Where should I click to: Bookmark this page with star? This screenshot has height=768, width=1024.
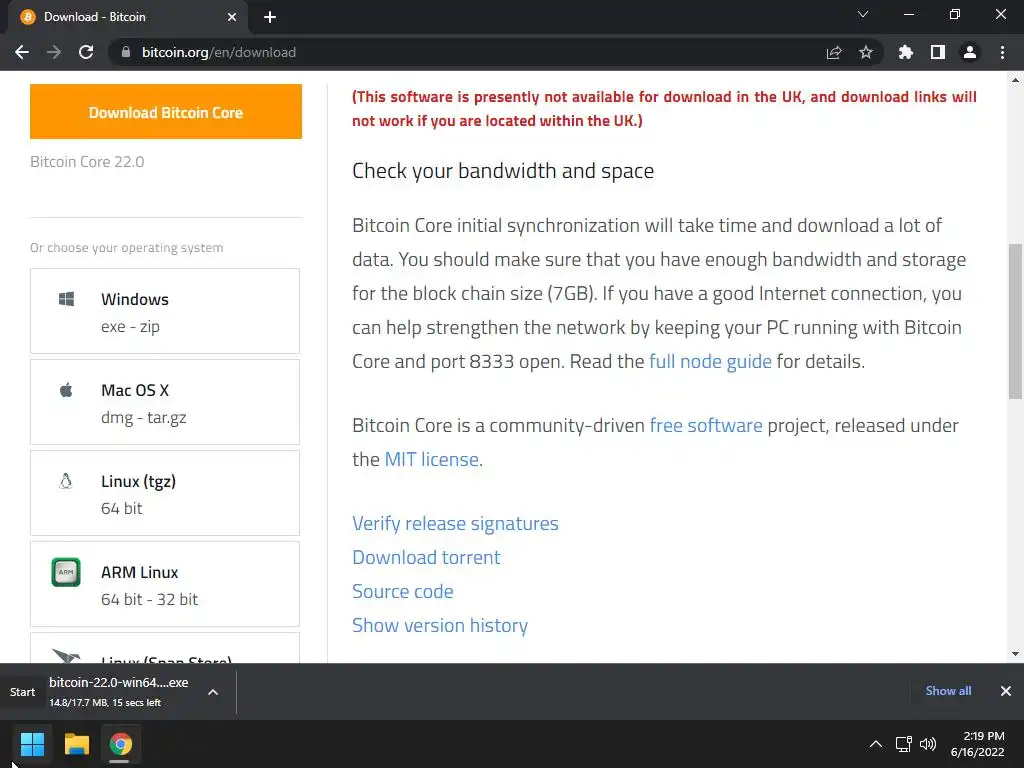point(866,52)
